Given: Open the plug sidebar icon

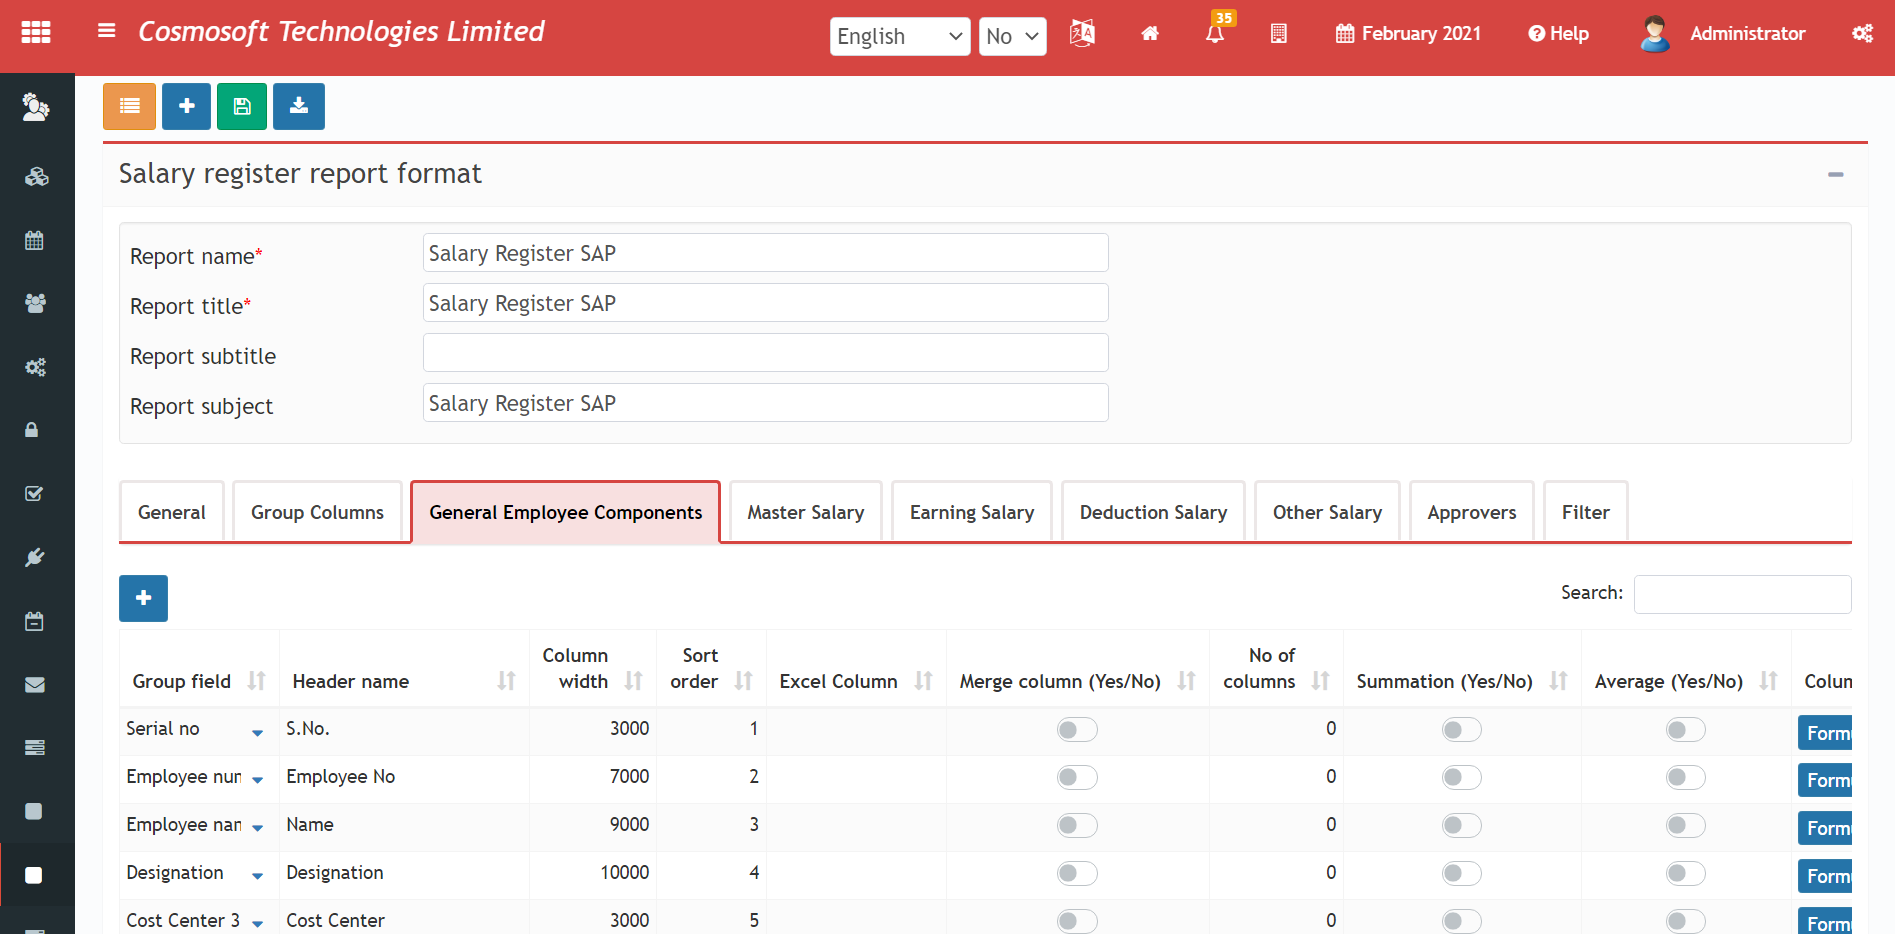Looking at the screenshot, I should pos(34,557).
